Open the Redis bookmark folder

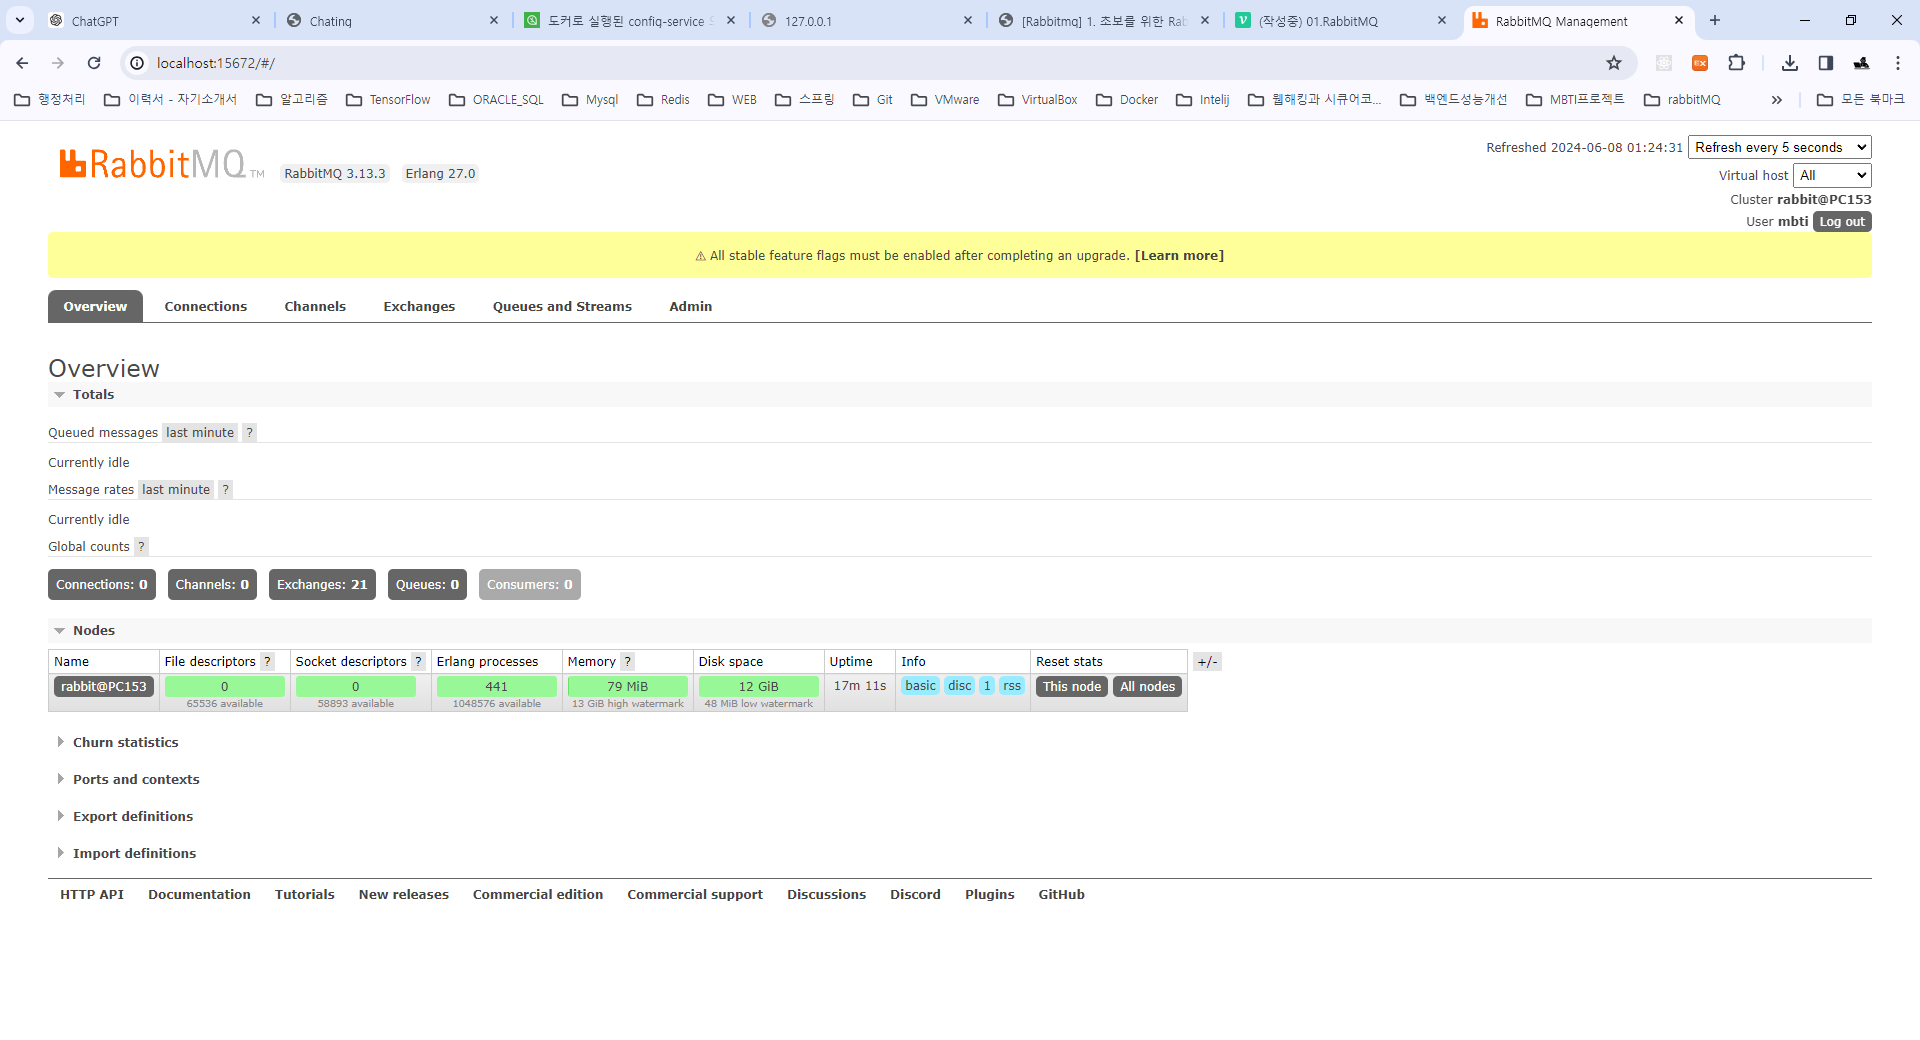click(x=663, y=100)
